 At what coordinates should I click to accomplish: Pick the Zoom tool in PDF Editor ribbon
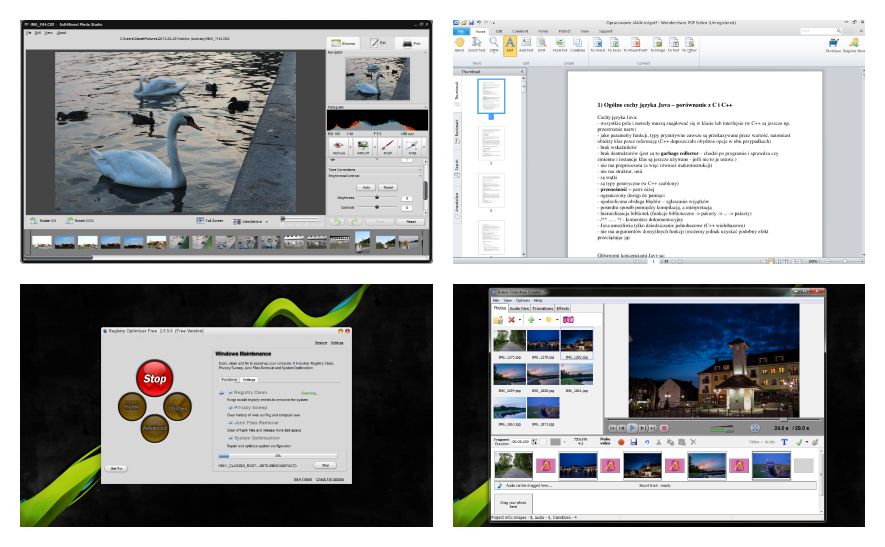click(494, 45)
